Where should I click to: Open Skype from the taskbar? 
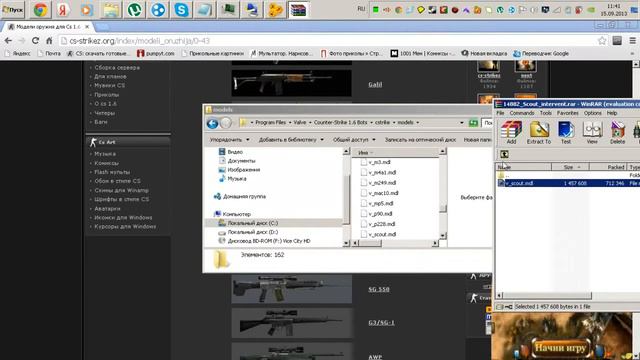coord(181,9)
